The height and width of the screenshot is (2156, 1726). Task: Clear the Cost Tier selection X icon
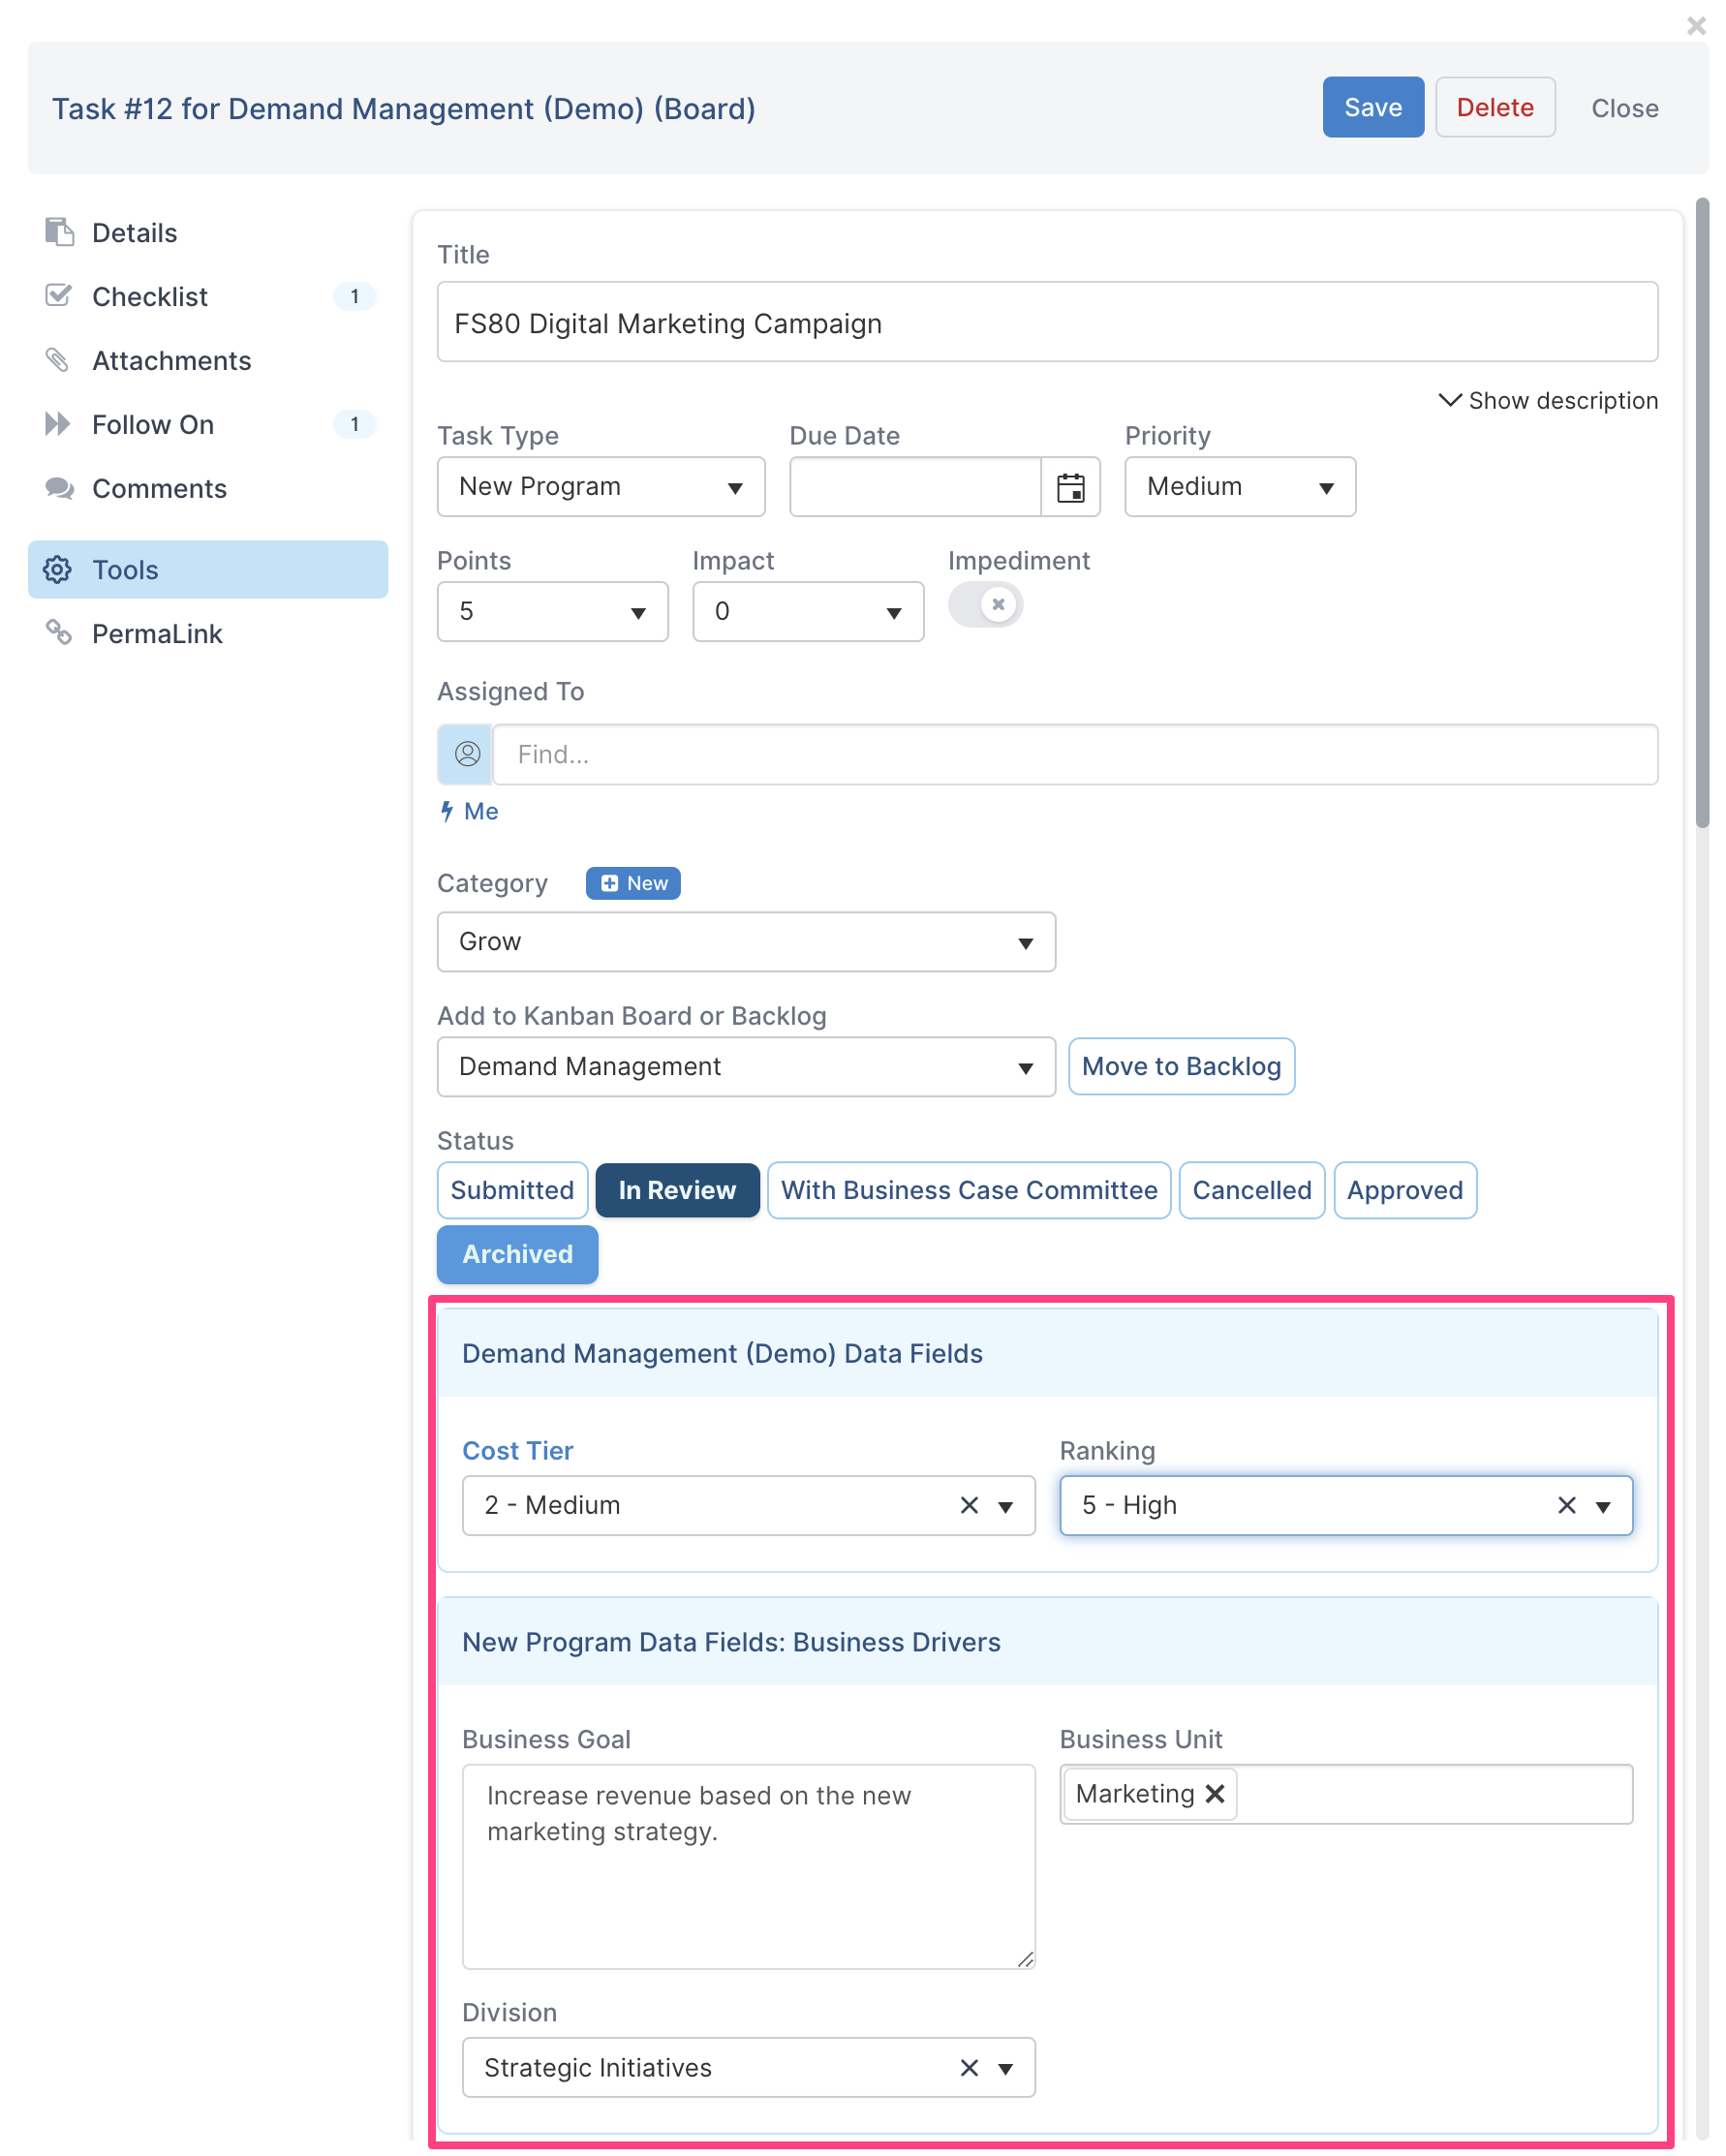click(x=969, y=1505)
